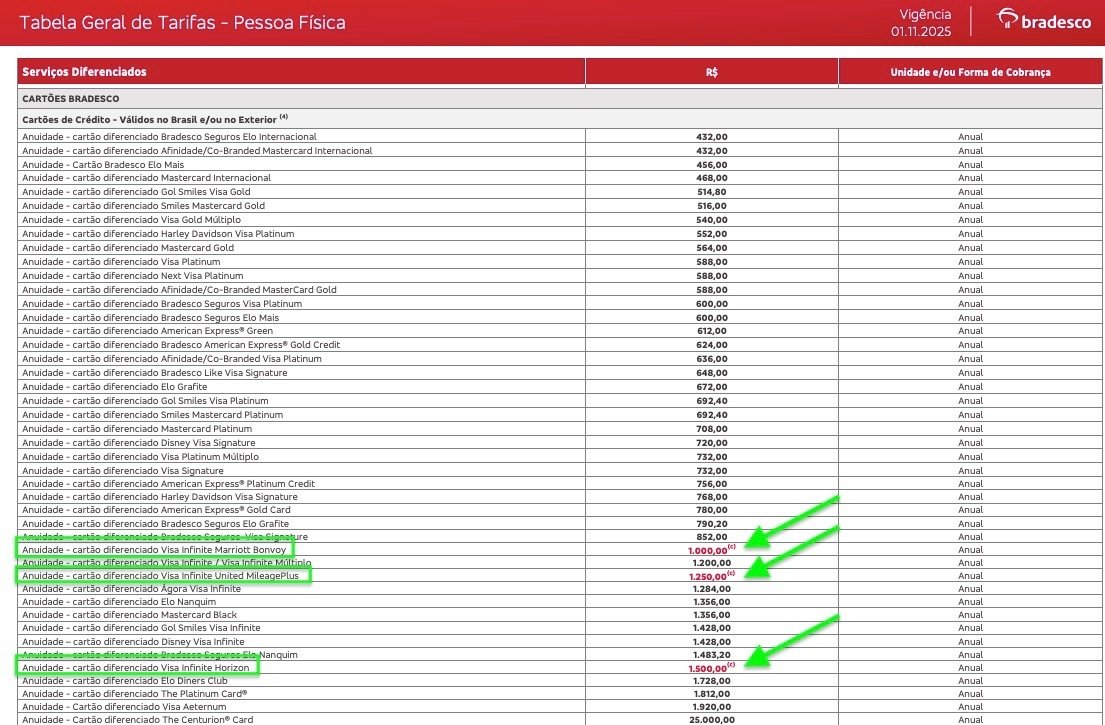Screen dimensions: 1105x725
Task: Select the highlighted Visa Infinite Horizon row
Action: click(x=136, y=667)
